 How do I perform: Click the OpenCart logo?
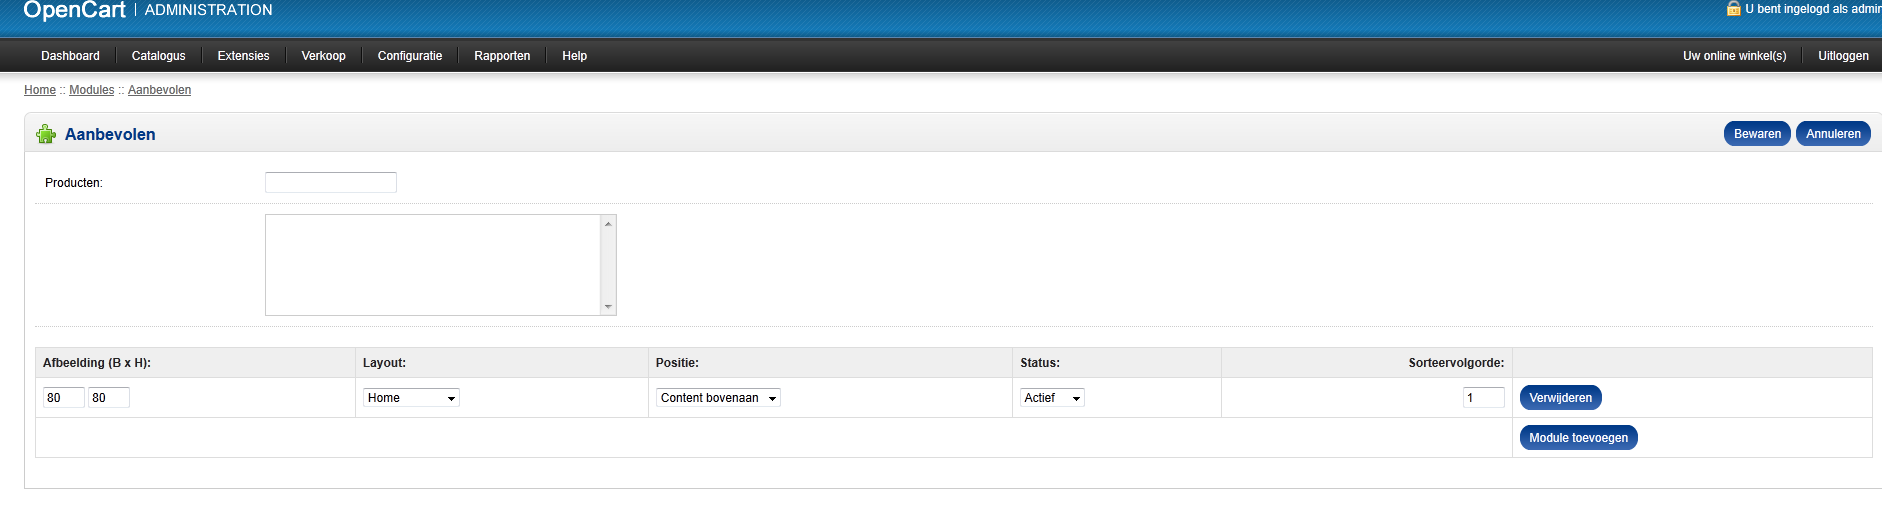pos(74,10)
